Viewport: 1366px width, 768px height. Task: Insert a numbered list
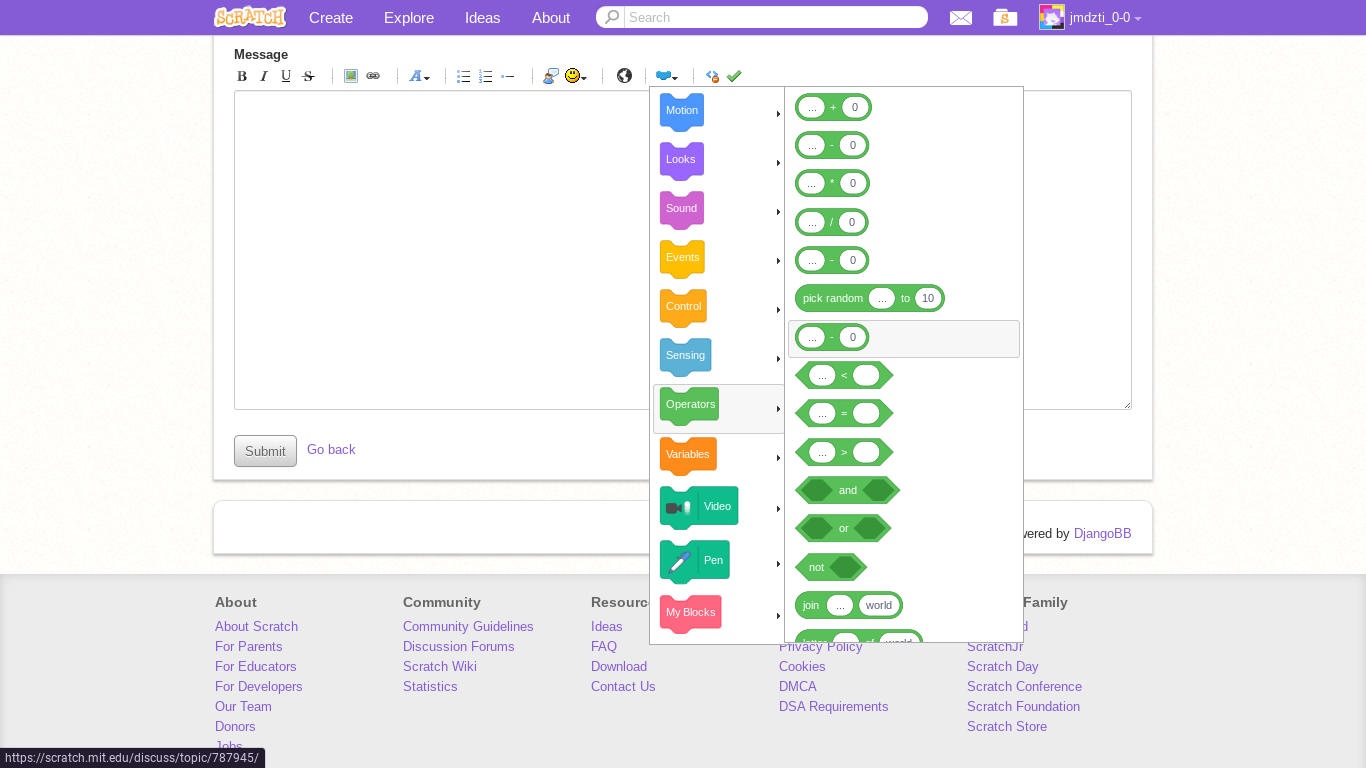click(x=485, y=76)
